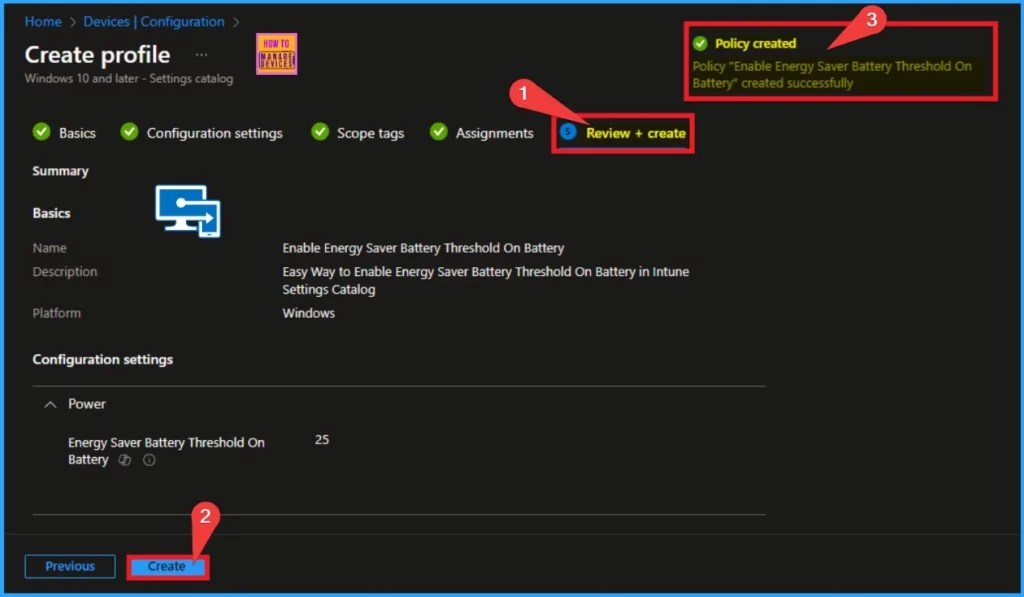Click the Platform field label

point(57,314)
